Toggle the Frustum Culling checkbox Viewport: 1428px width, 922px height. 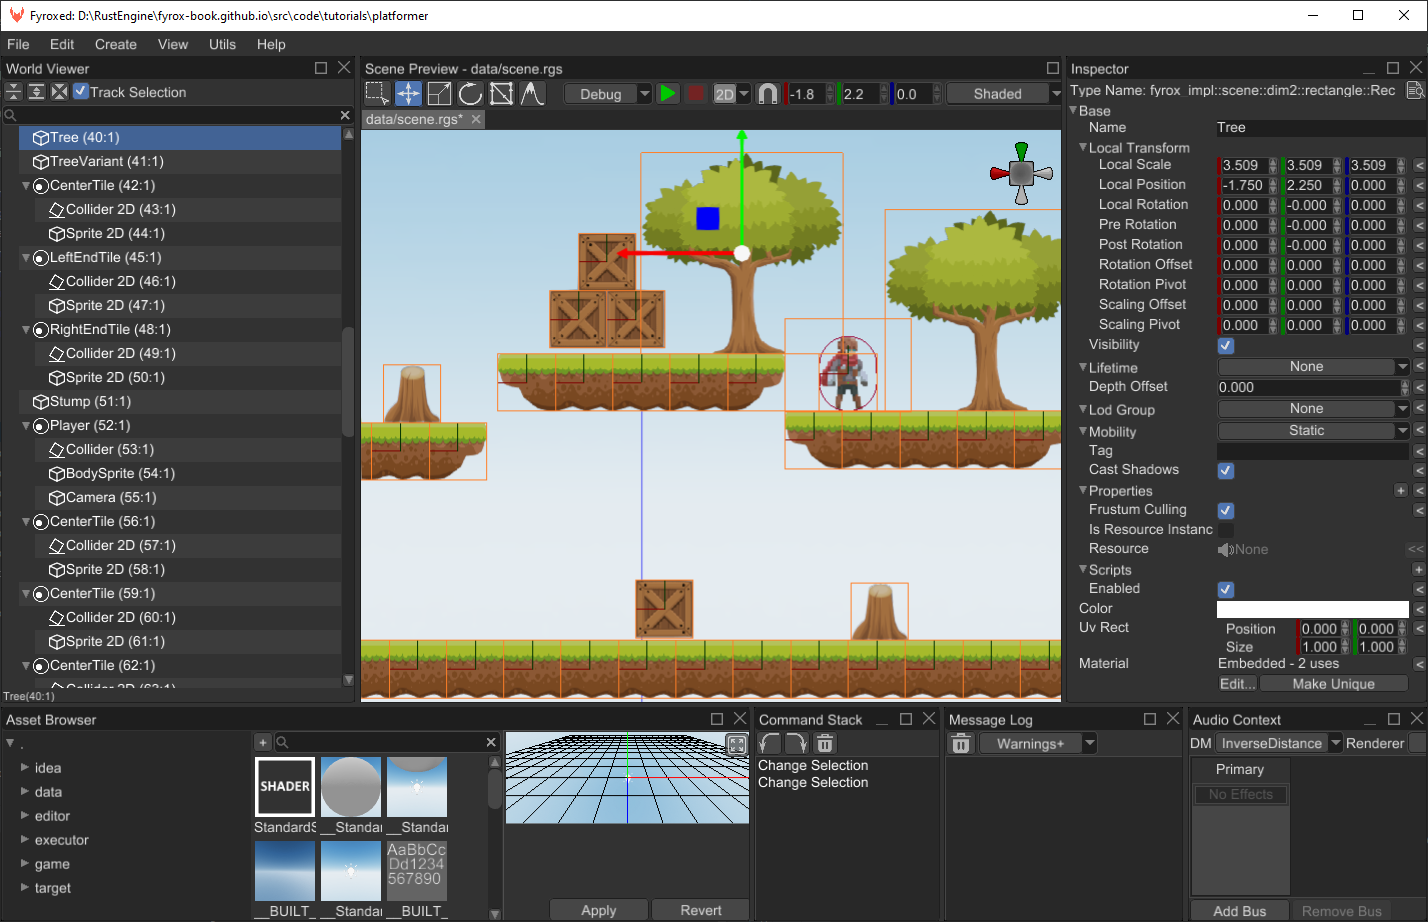(1226, 510)
